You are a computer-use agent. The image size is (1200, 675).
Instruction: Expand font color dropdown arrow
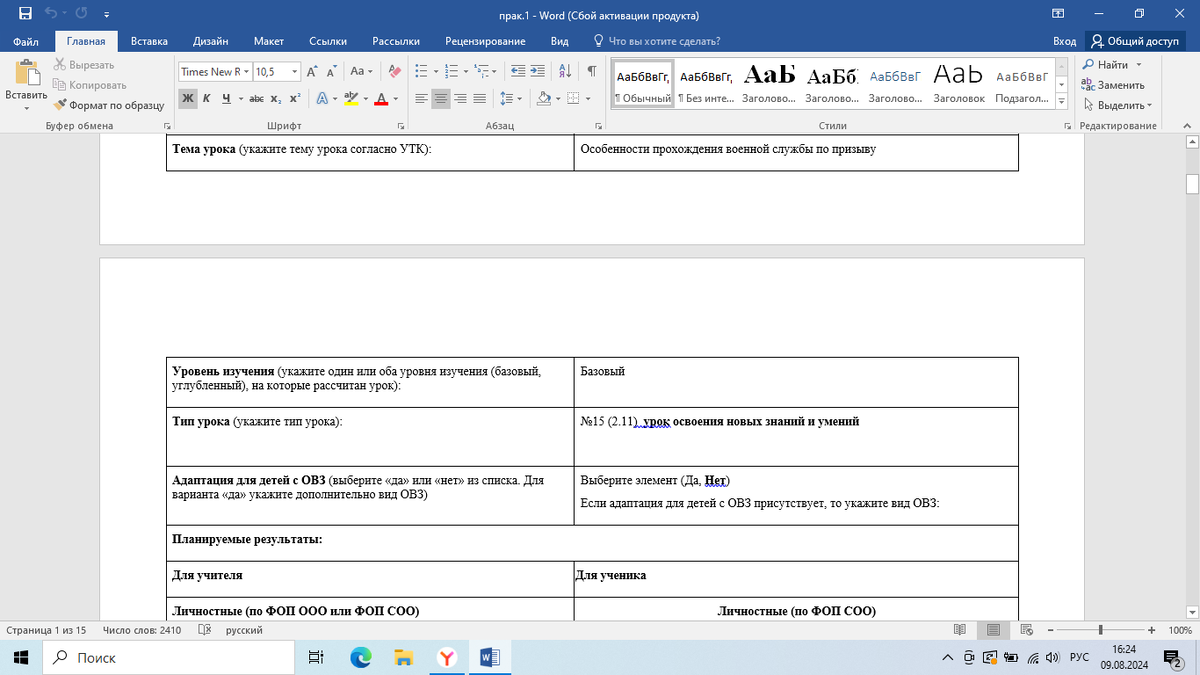[x=395, y=99]
